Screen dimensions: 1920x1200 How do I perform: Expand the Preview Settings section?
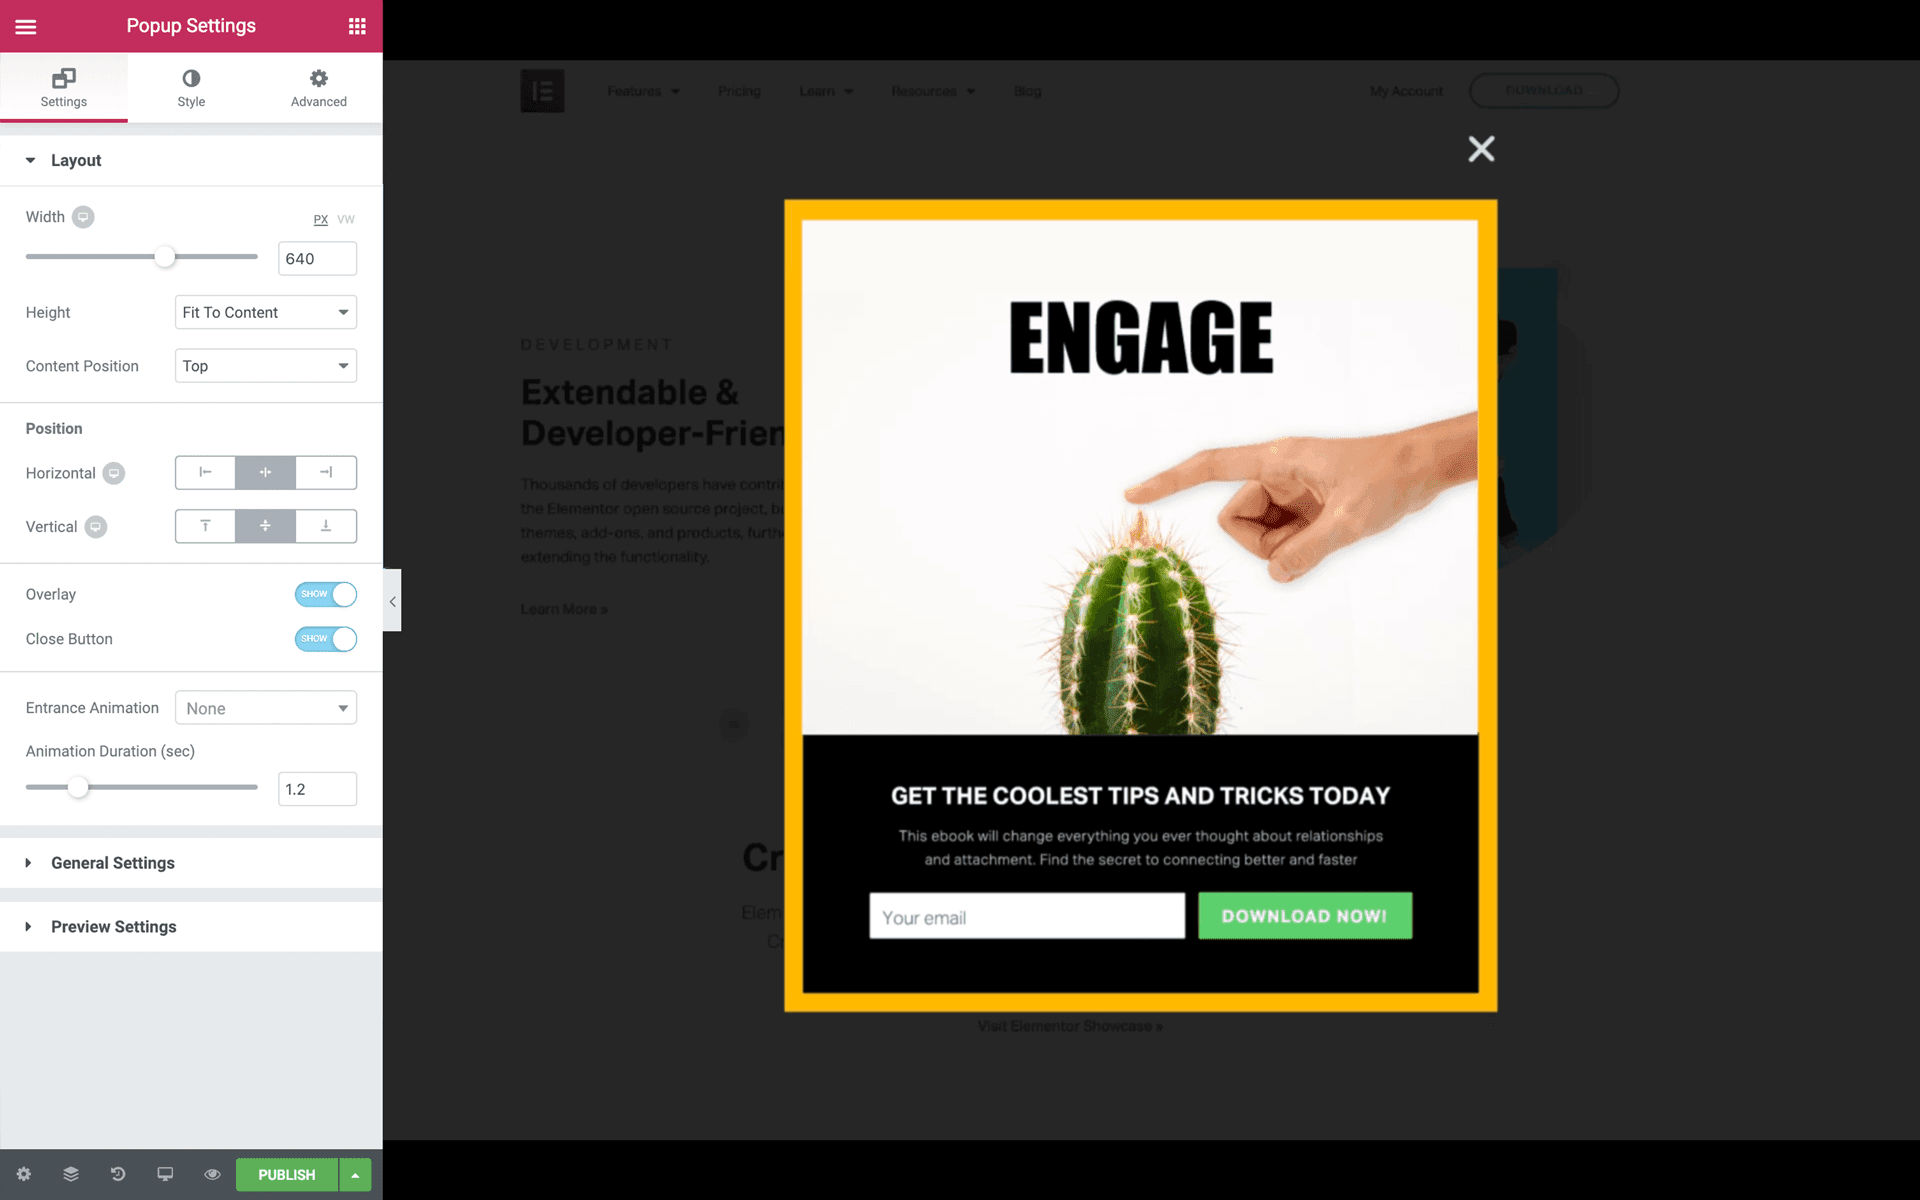point(113,926)
